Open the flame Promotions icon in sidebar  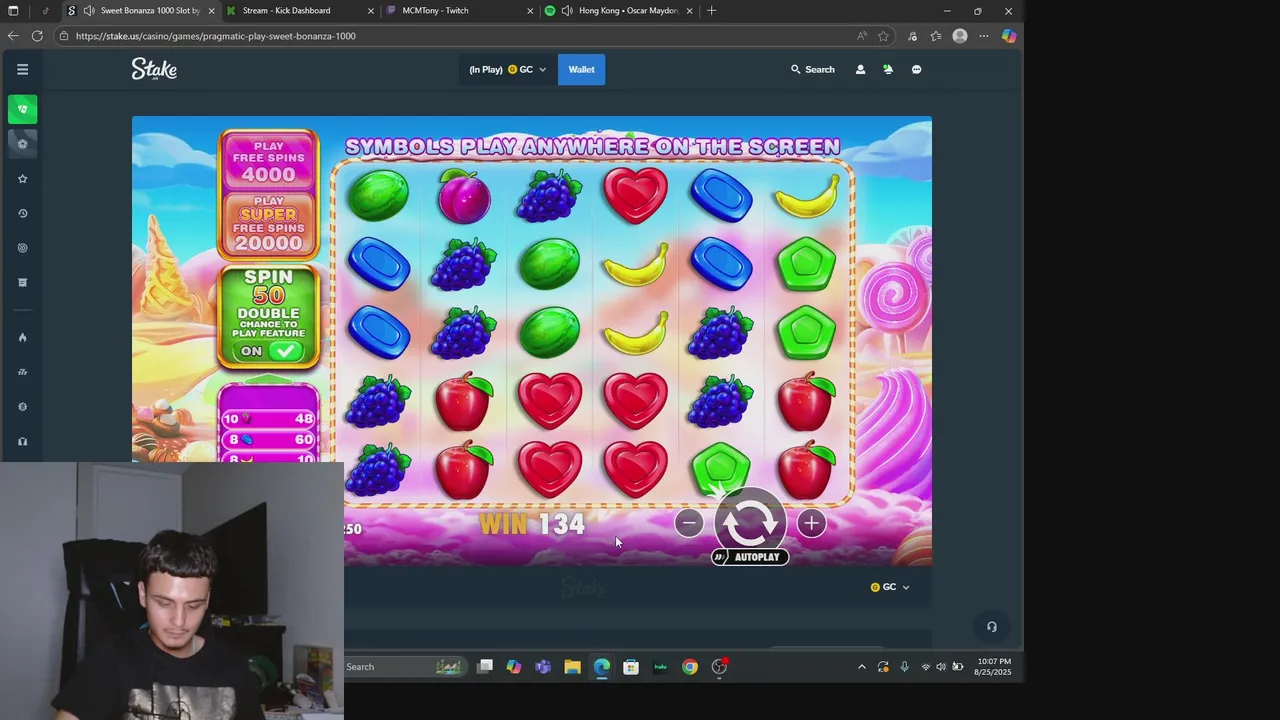point(22,337)
